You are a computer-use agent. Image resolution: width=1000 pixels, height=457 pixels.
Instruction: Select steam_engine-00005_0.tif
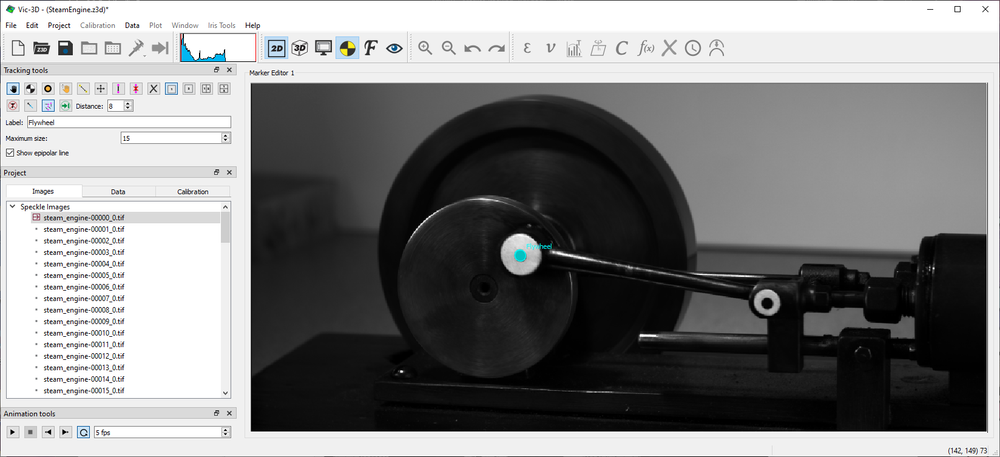(84, 275)
